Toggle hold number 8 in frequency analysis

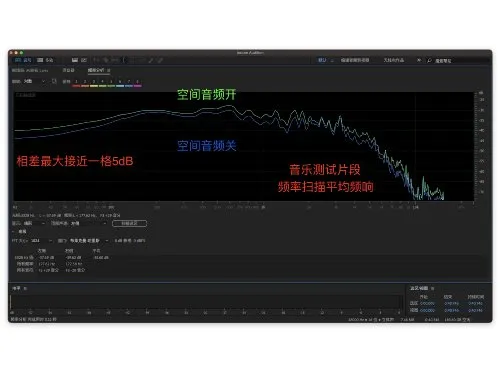137,82
